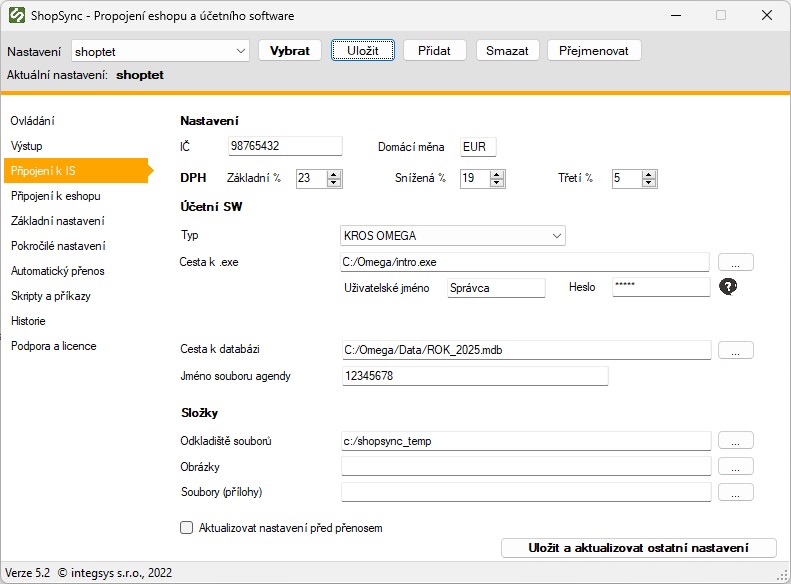
Task: Open Základní nastavení section
Action: [58, 221]
